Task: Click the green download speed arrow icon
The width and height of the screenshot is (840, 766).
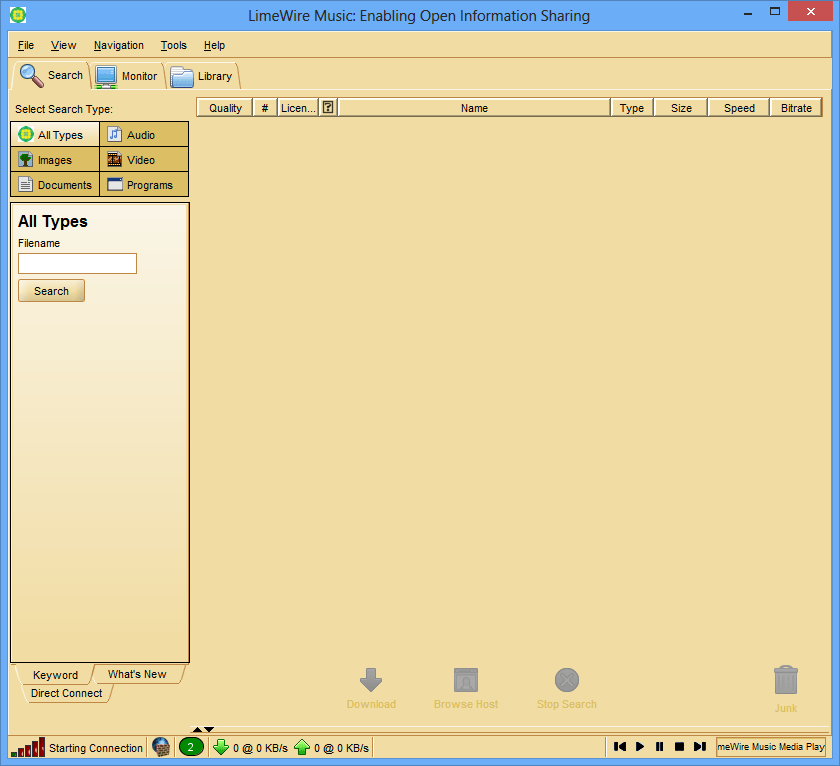Action: pos(221,747)
